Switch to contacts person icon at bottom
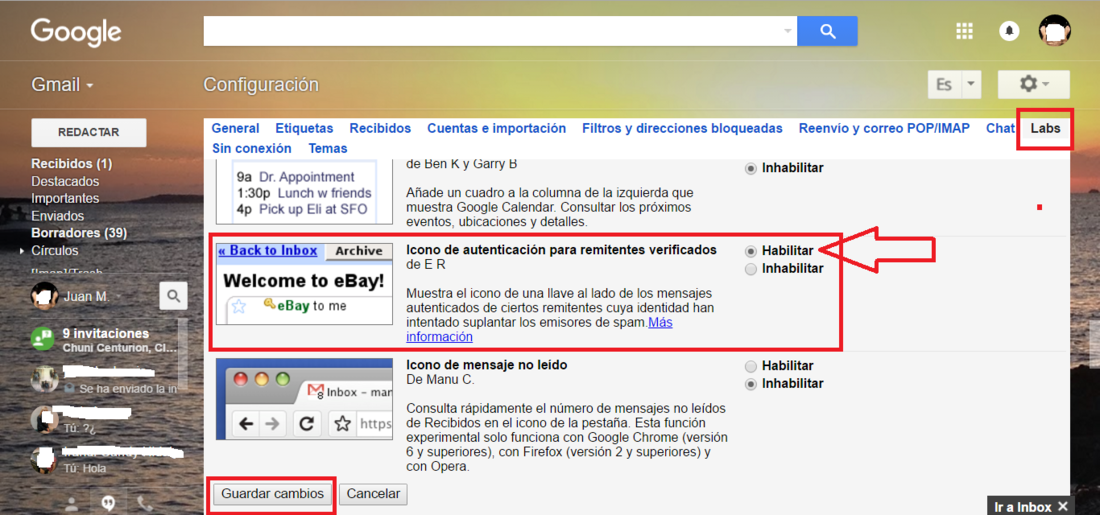Viewport: 1100px width, 515px height. coord(71,503)
